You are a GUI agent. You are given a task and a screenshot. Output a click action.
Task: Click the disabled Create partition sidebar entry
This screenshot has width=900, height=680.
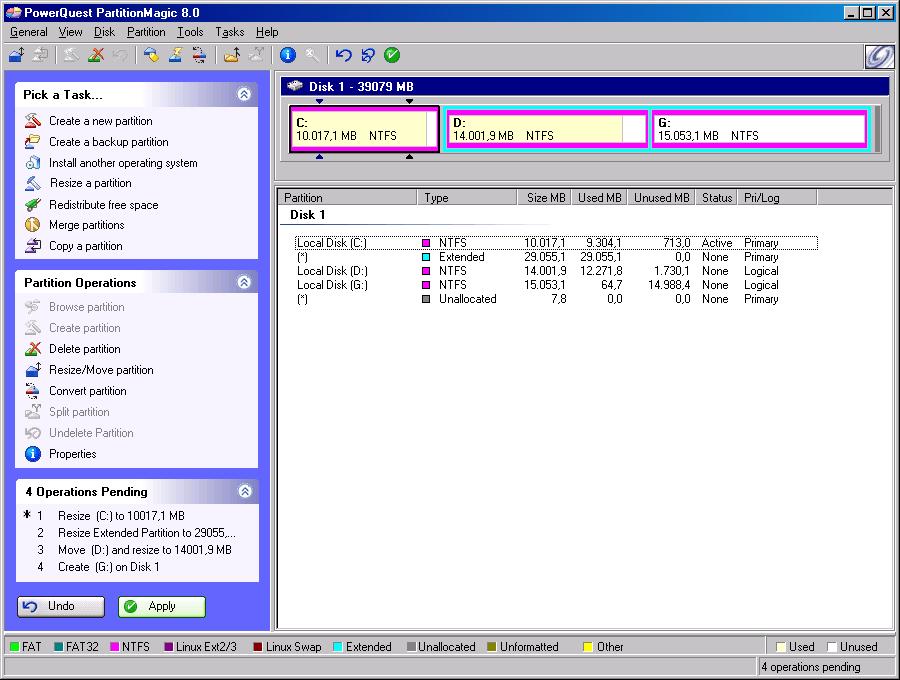pos(85,328)
